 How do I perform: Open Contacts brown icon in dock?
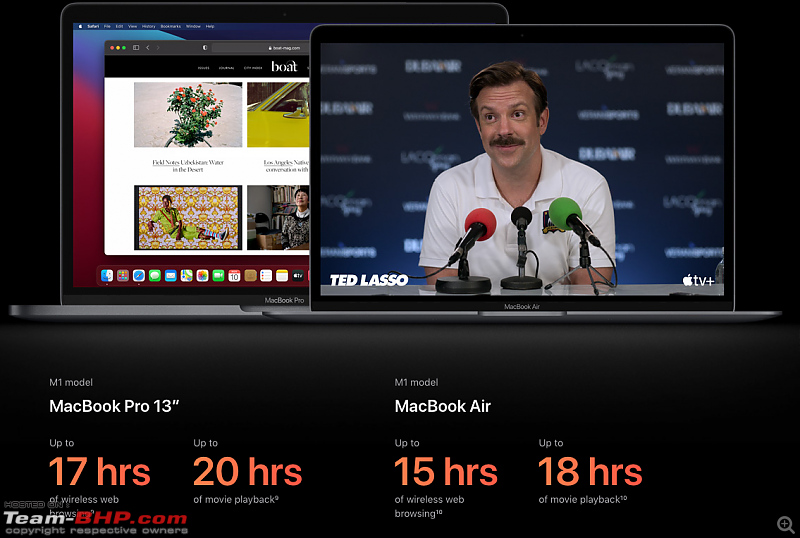[250, 276]
